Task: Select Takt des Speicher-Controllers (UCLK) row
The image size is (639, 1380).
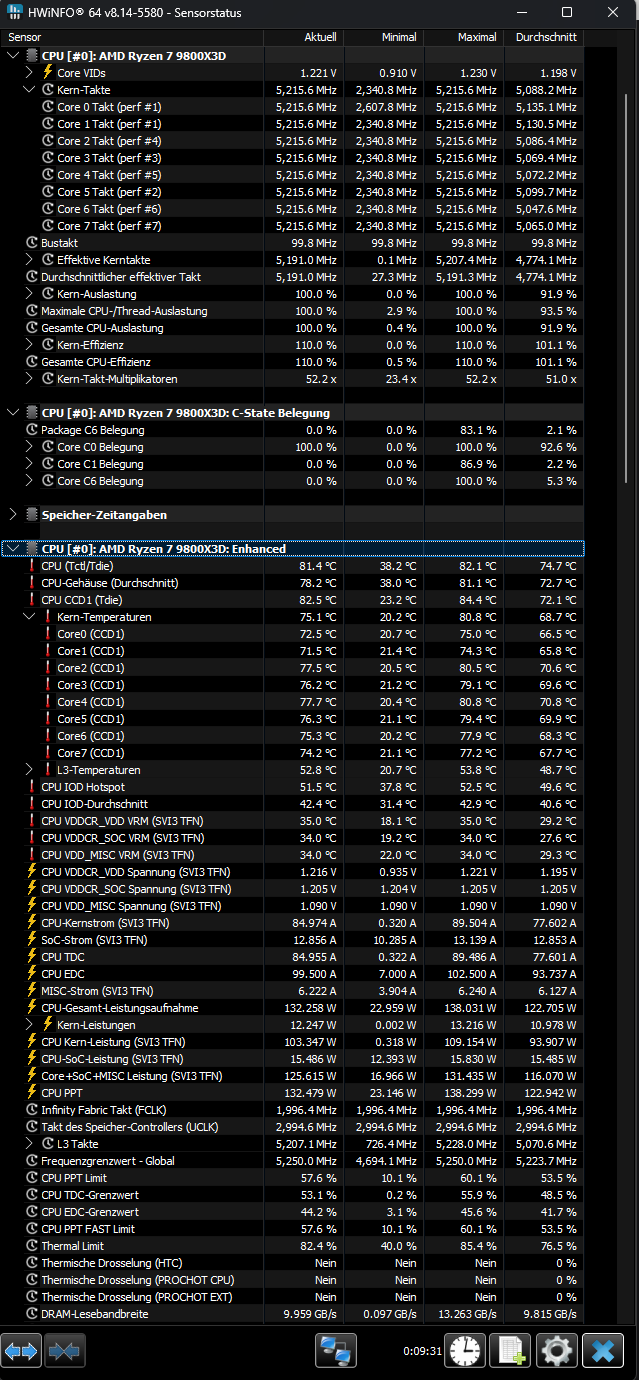Action: pos(292,1127)
